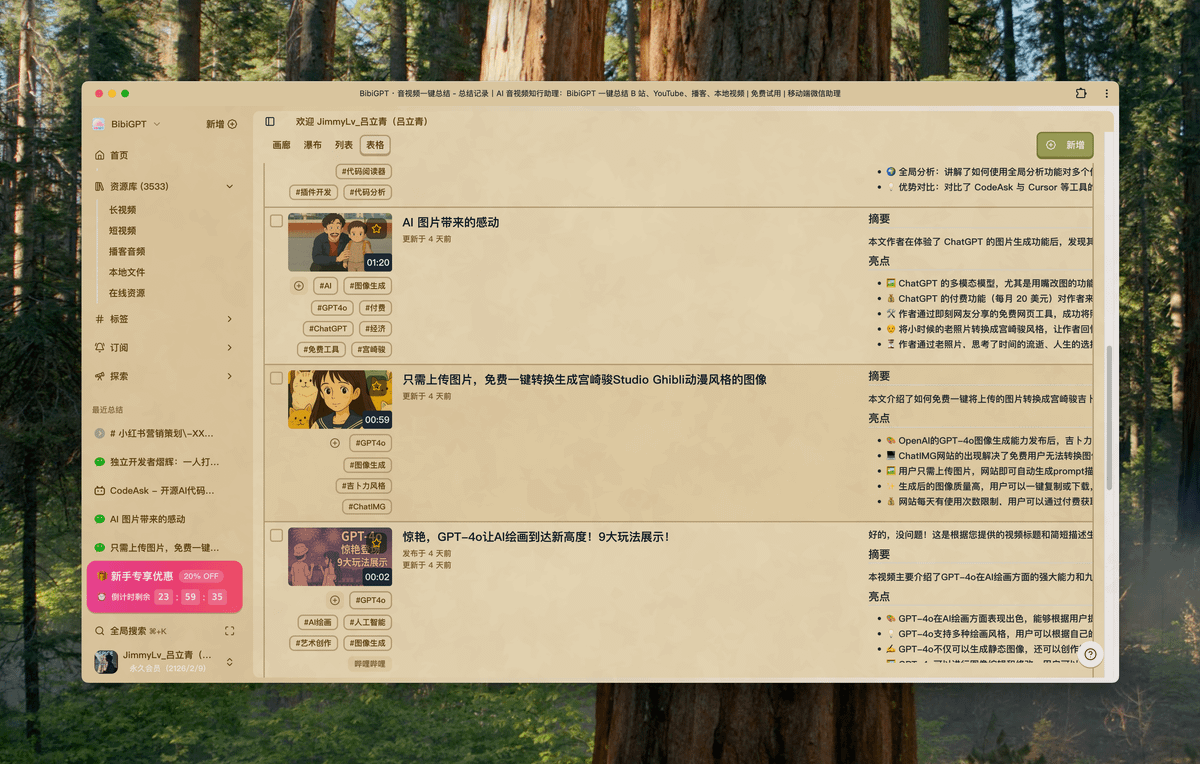
Task: Click the green 新增 button
Action: 1065,145
